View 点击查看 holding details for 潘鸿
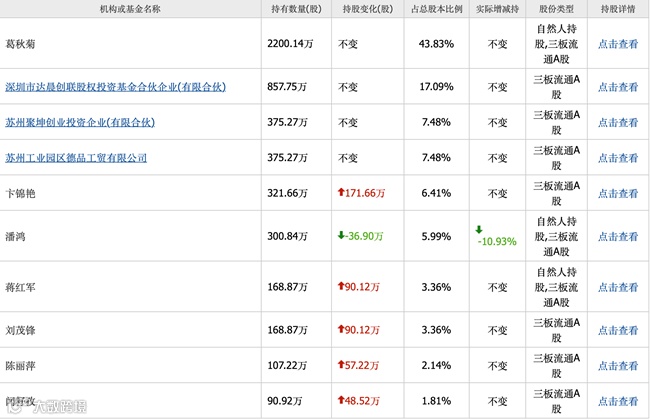 [618, 237]
